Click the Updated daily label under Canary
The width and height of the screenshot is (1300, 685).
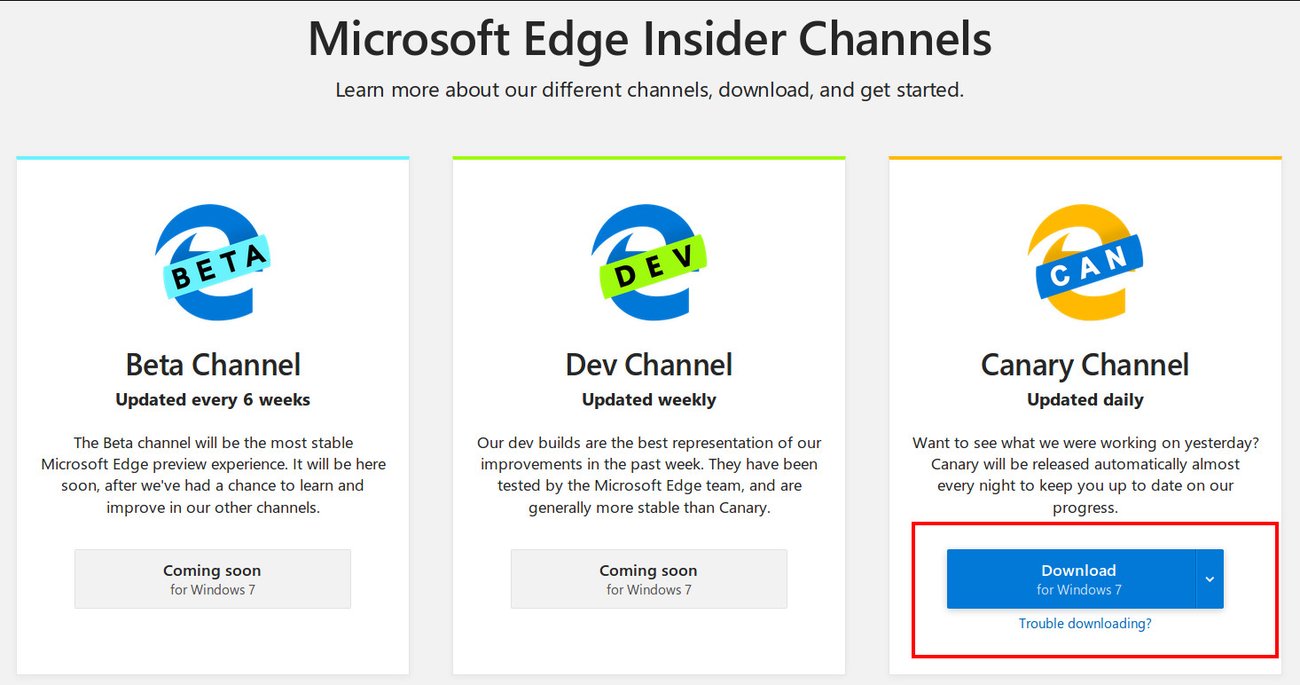click(1085, 399)
